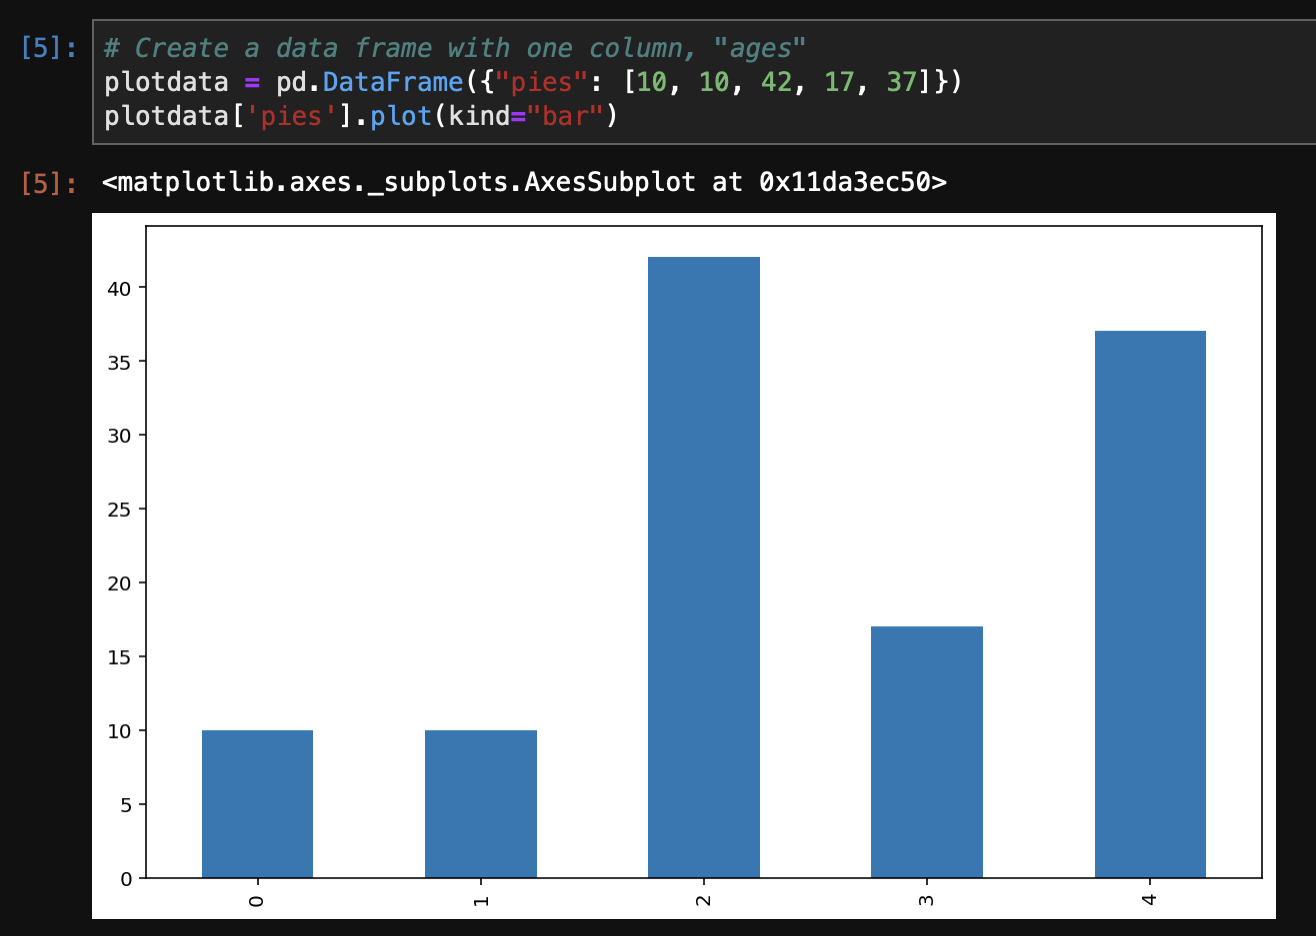Click the y-axis tick label 15
Image resolution: width=1316 pixels, height=936 pixels.
(119, 657)
